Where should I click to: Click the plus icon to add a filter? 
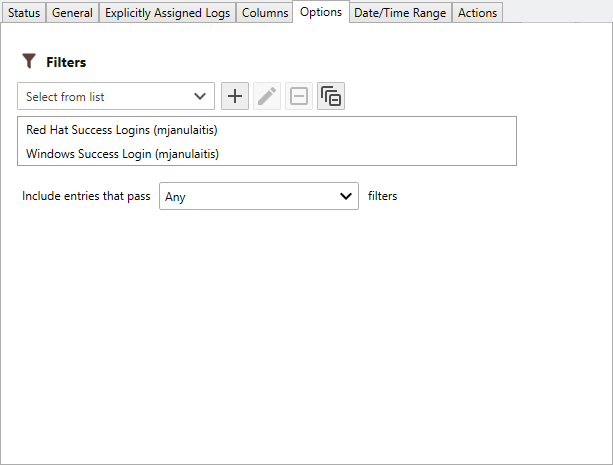235,97
